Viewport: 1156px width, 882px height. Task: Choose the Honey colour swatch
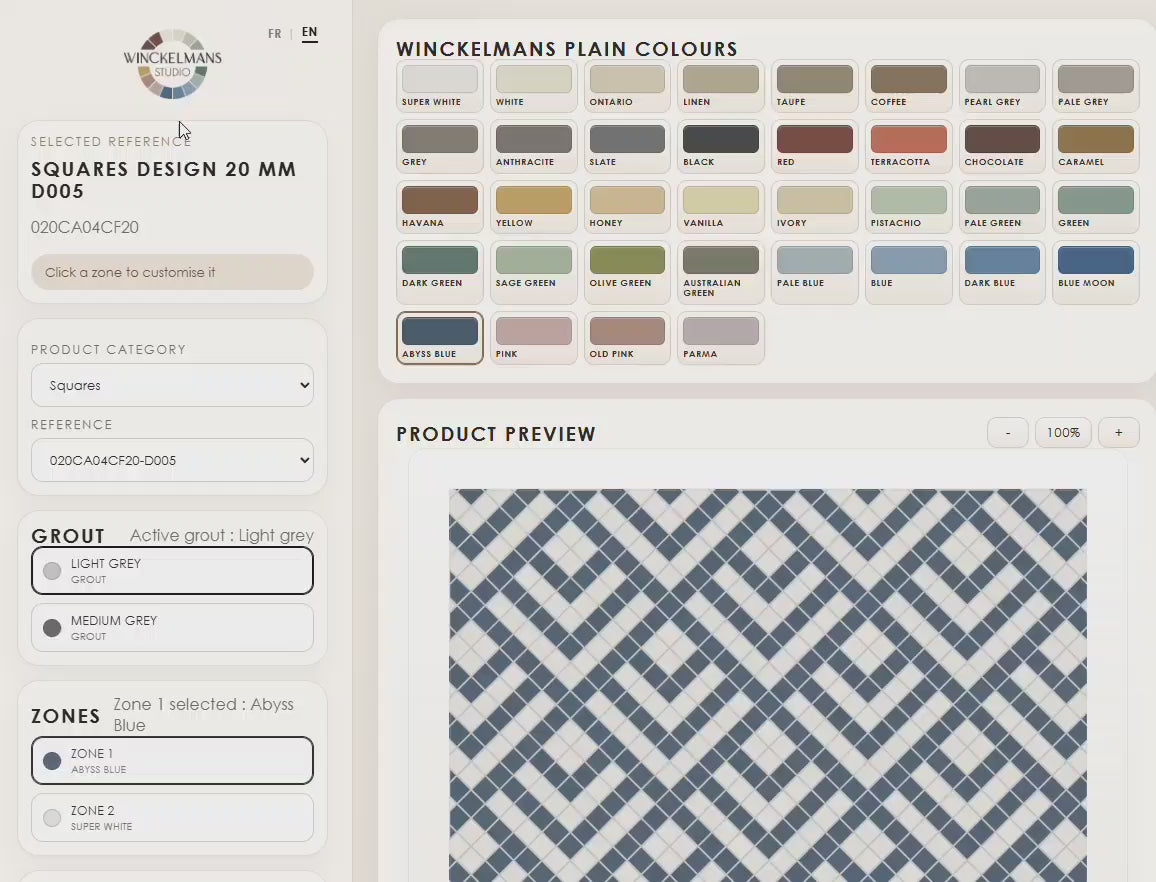click(x=627, y=207)
